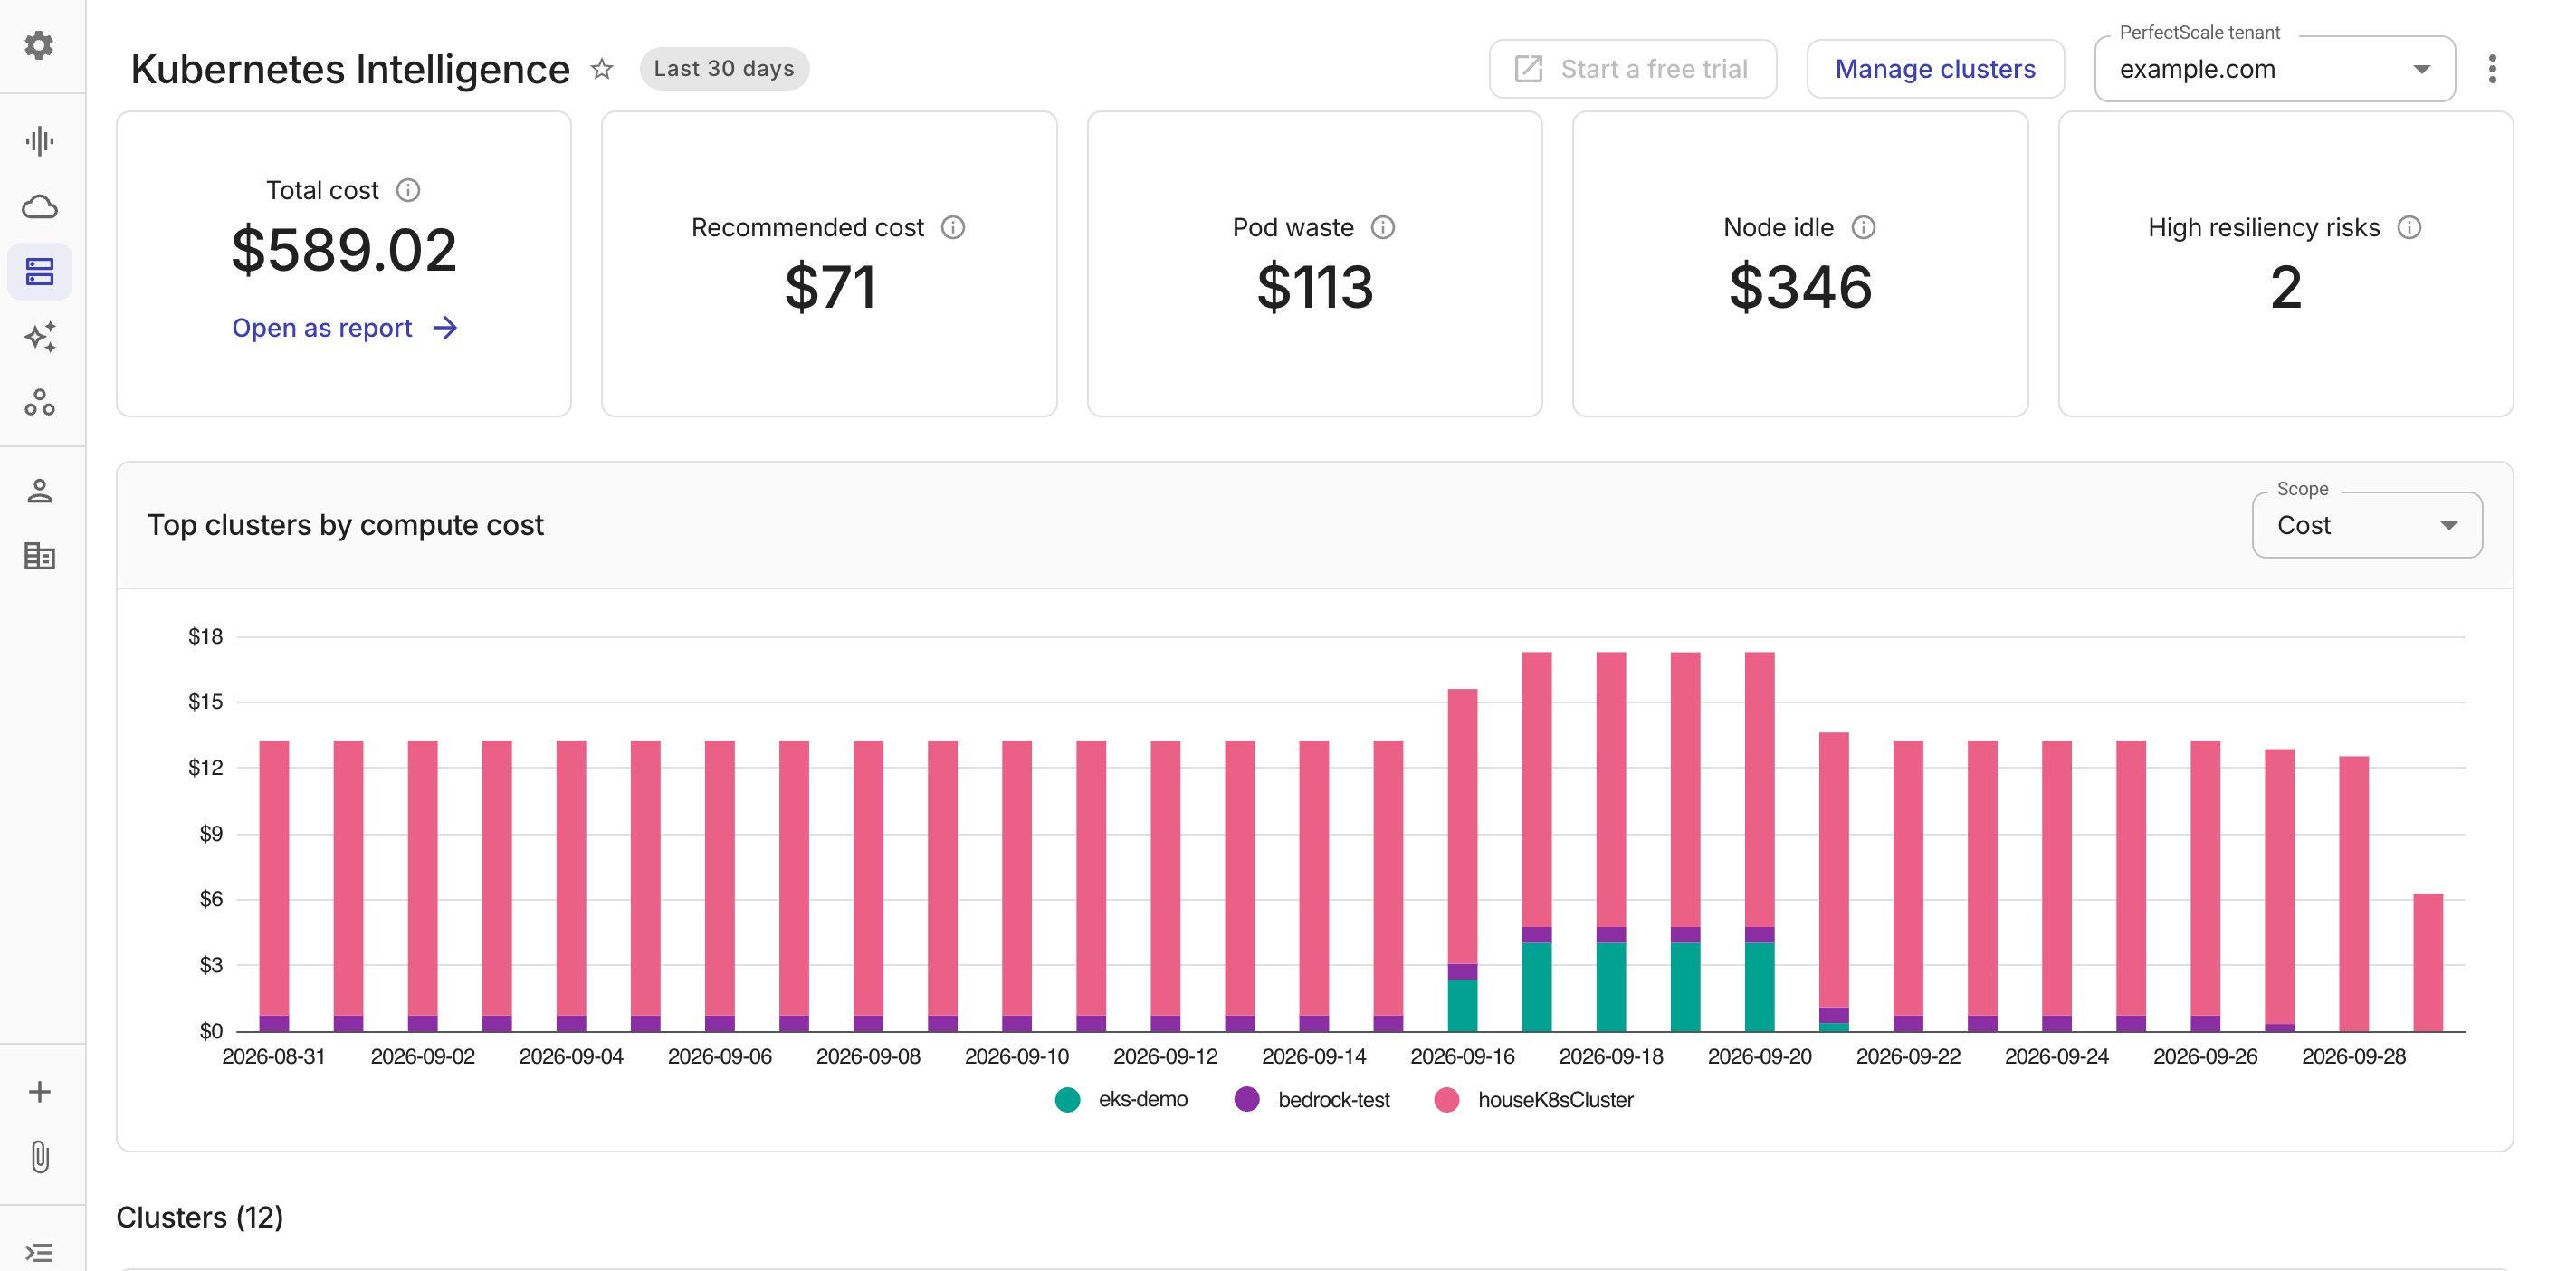Click the plus add icon in sidebar

click(39, 1091)
